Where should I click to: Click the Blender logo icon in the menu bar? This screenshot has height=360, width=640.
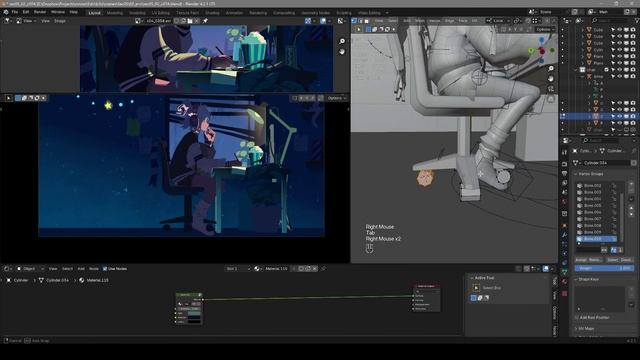[6, 12]
